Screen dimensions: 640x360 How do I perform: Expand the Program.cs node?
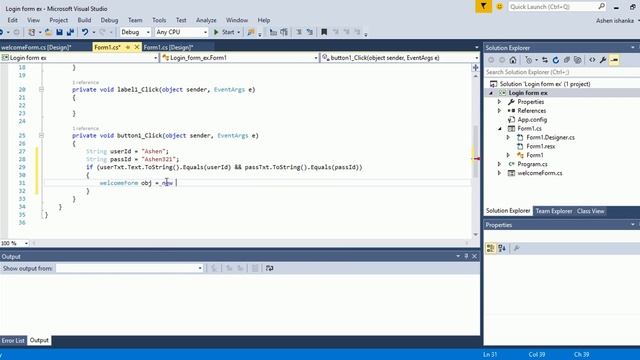(x=499, y=164)
